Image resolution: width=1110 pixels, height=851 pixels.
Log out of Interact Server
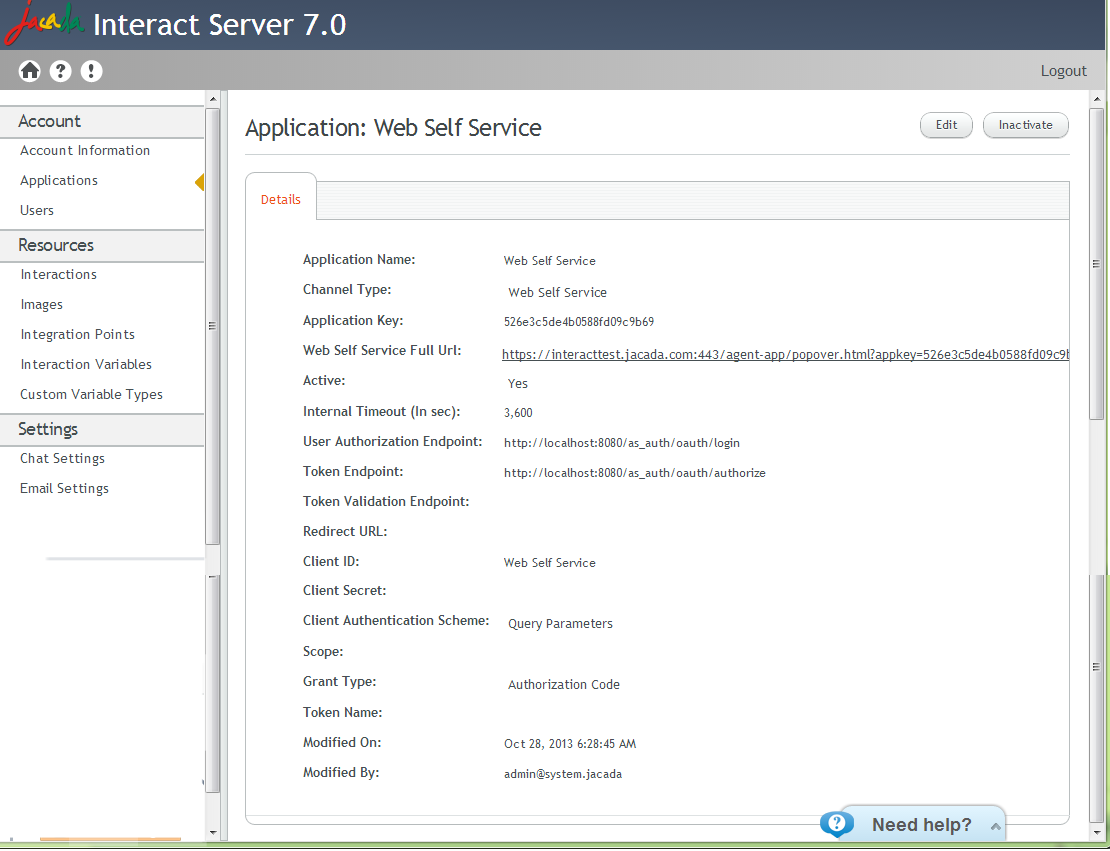1063,71
